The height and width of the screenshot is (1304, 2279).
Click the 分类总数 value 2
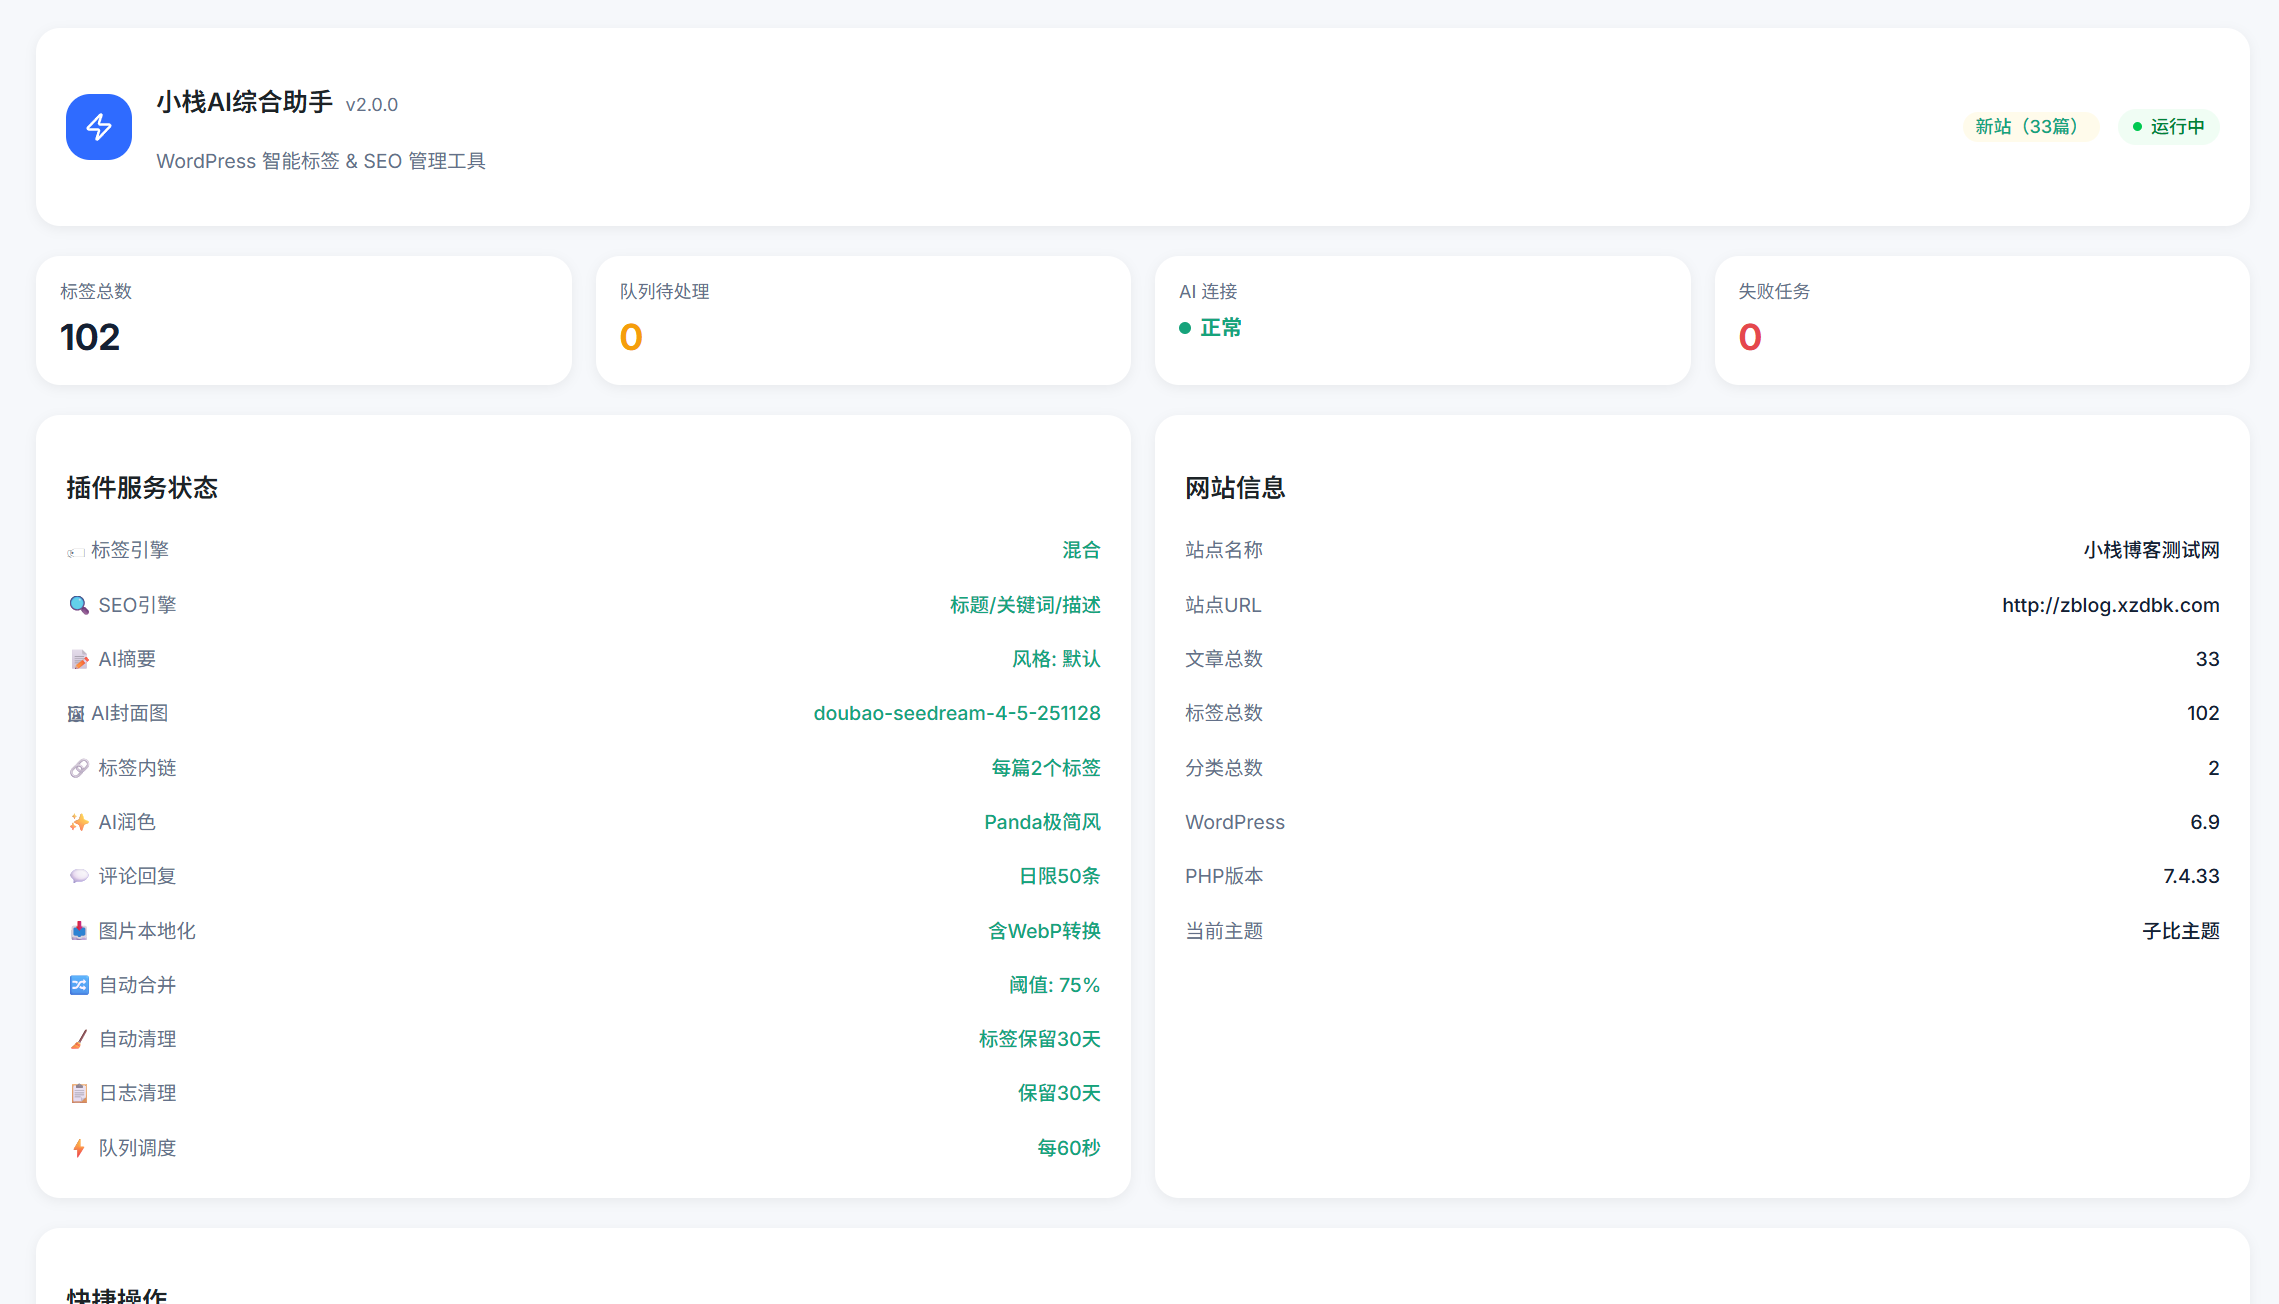[x=2214, y=768]
